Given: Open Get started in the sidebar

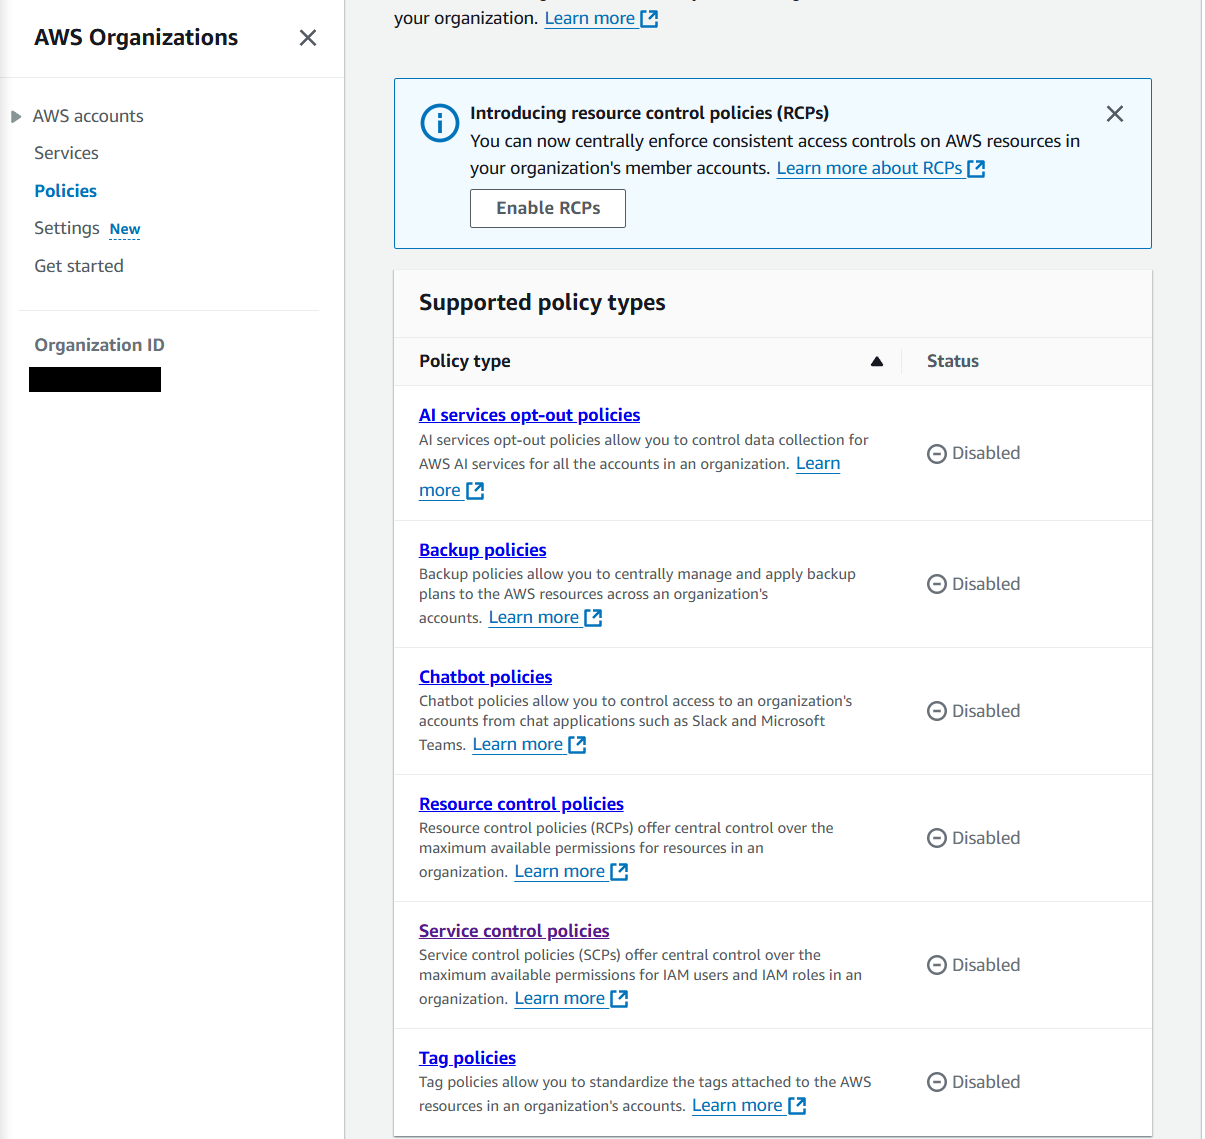Looking at the screenshot, I should pos(79,266).
